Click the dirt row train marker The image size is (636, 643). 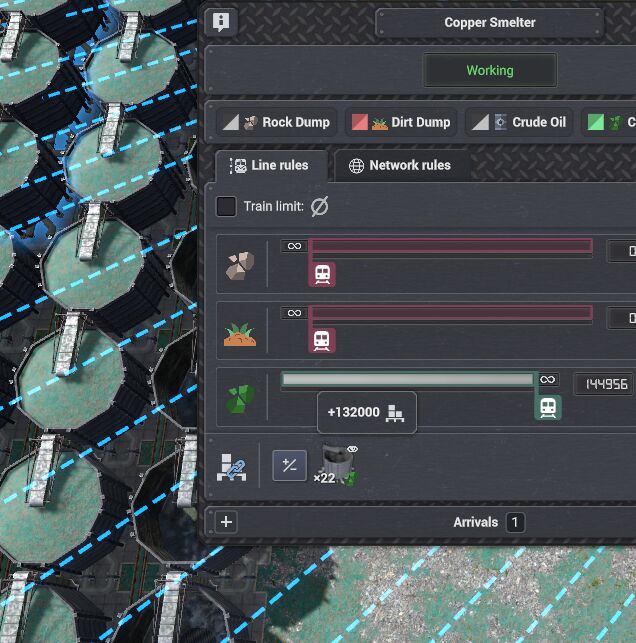(321, 341)
